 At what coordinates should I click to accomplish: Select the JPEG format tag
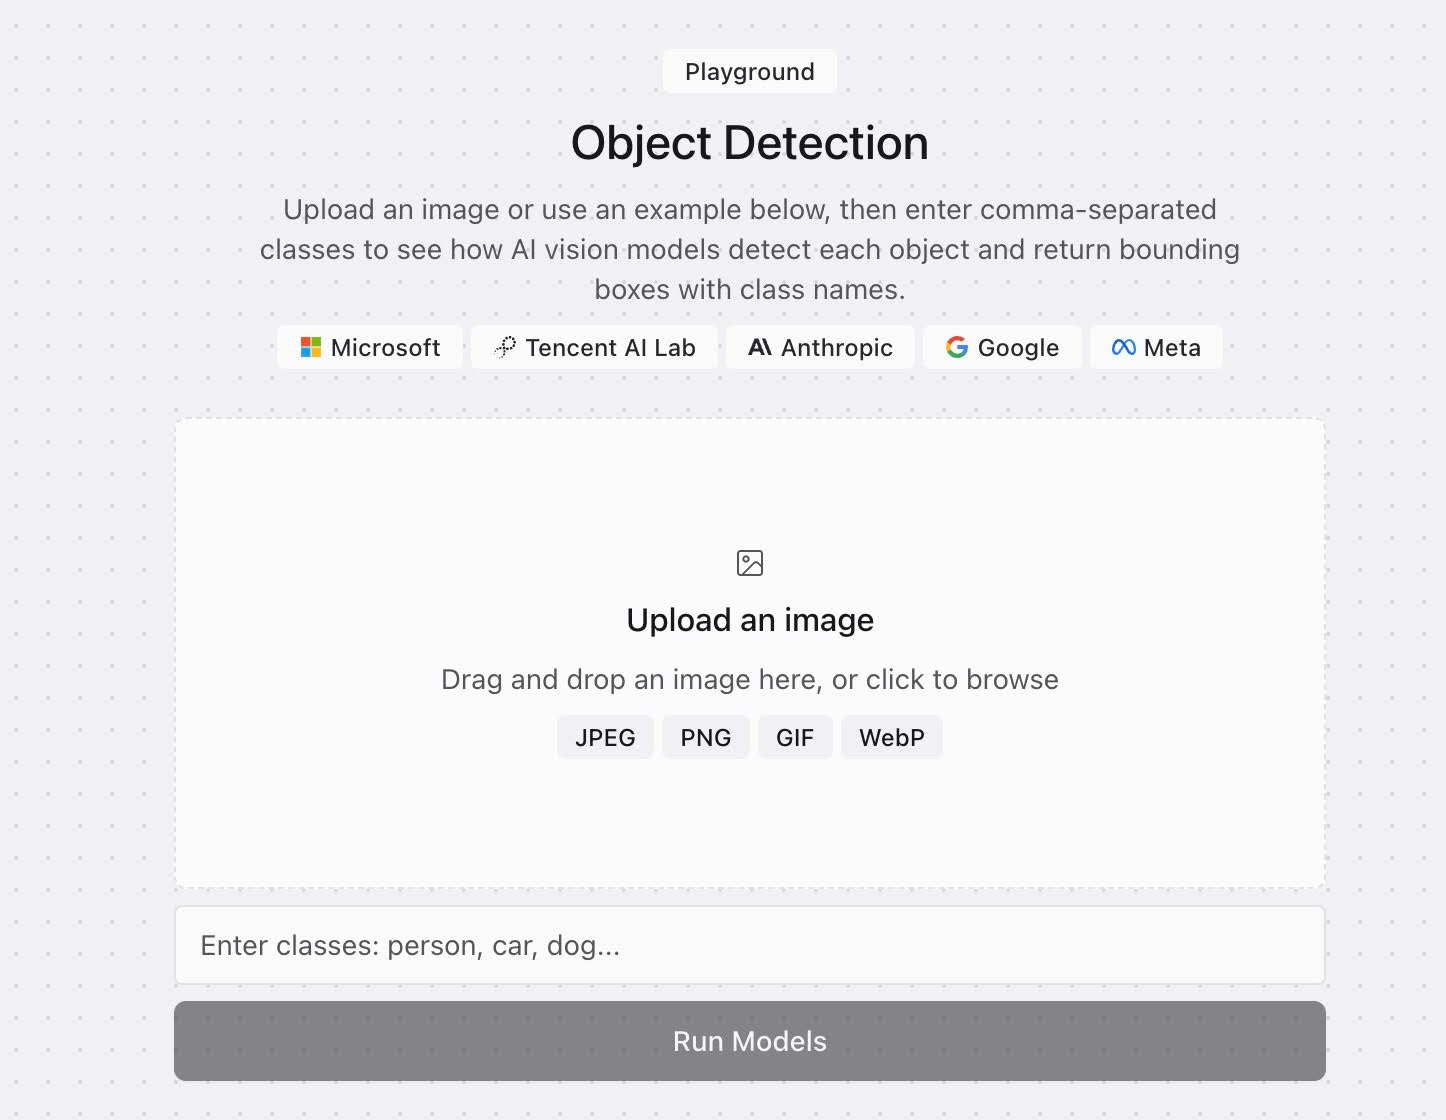(605, 738)
